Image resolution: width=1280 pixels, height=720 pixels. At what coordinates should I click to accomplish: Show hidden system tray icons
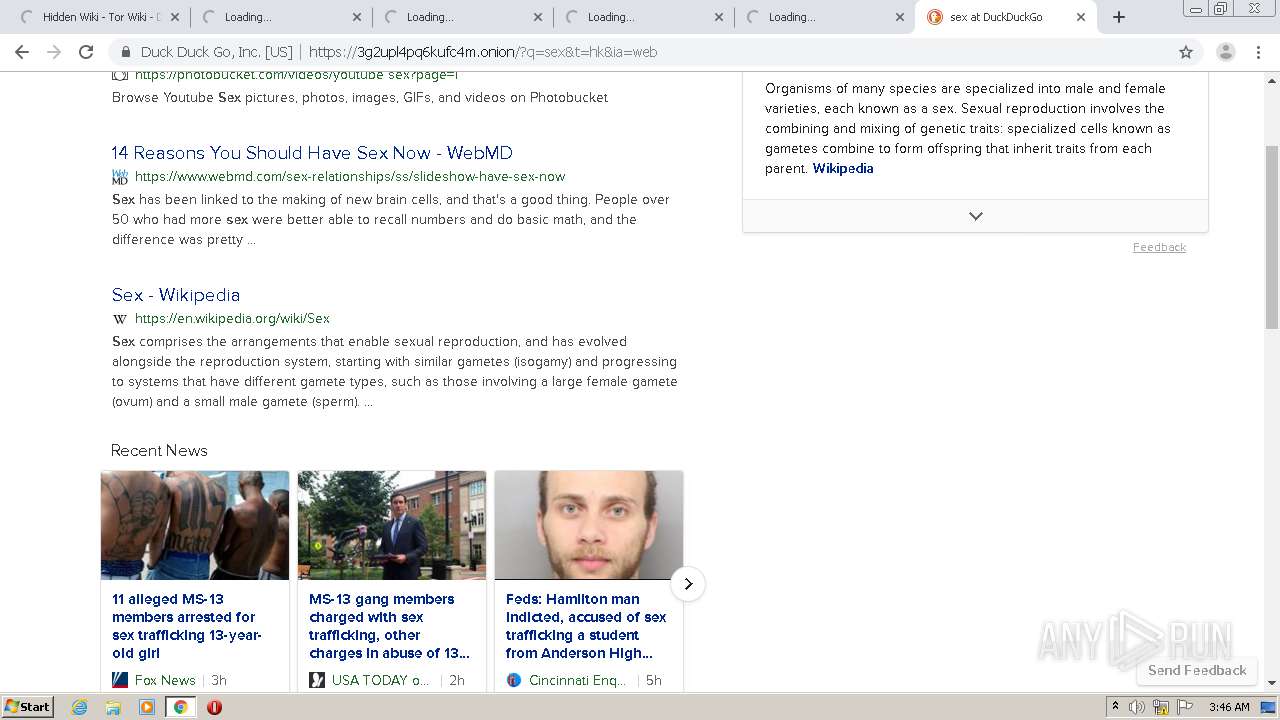[1115, 706]
